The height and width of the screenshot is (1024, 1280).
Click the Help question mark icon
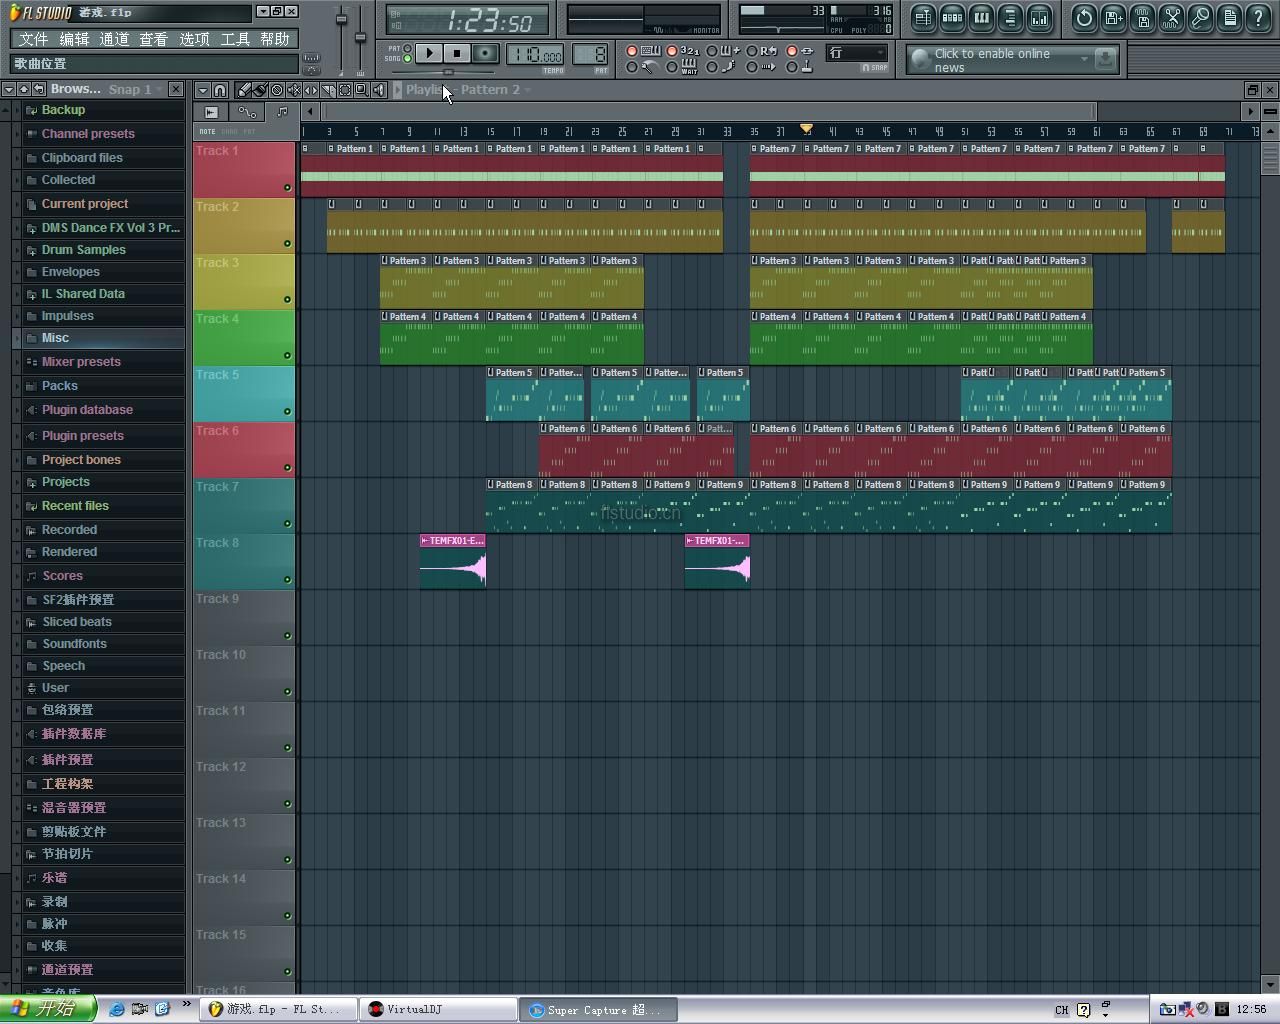[x=1258, y=17]
